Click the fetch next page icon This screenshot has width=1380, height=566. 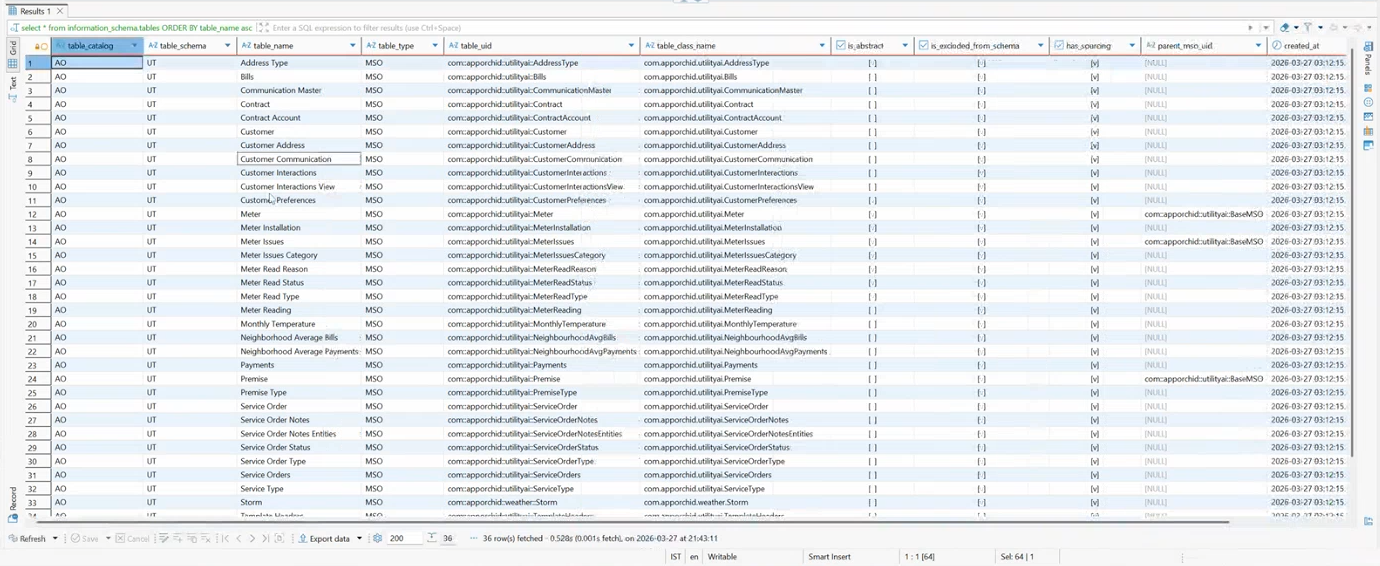click(279, 538)
